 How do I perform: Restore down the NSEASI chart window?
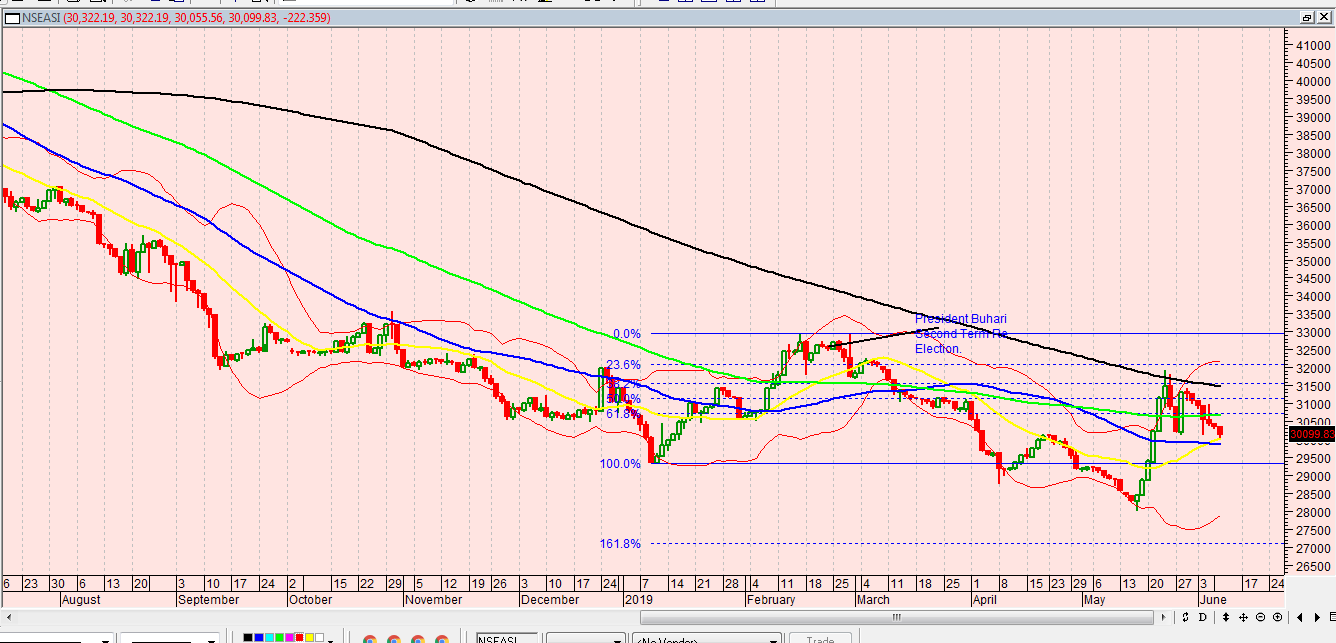[1307, 17]
